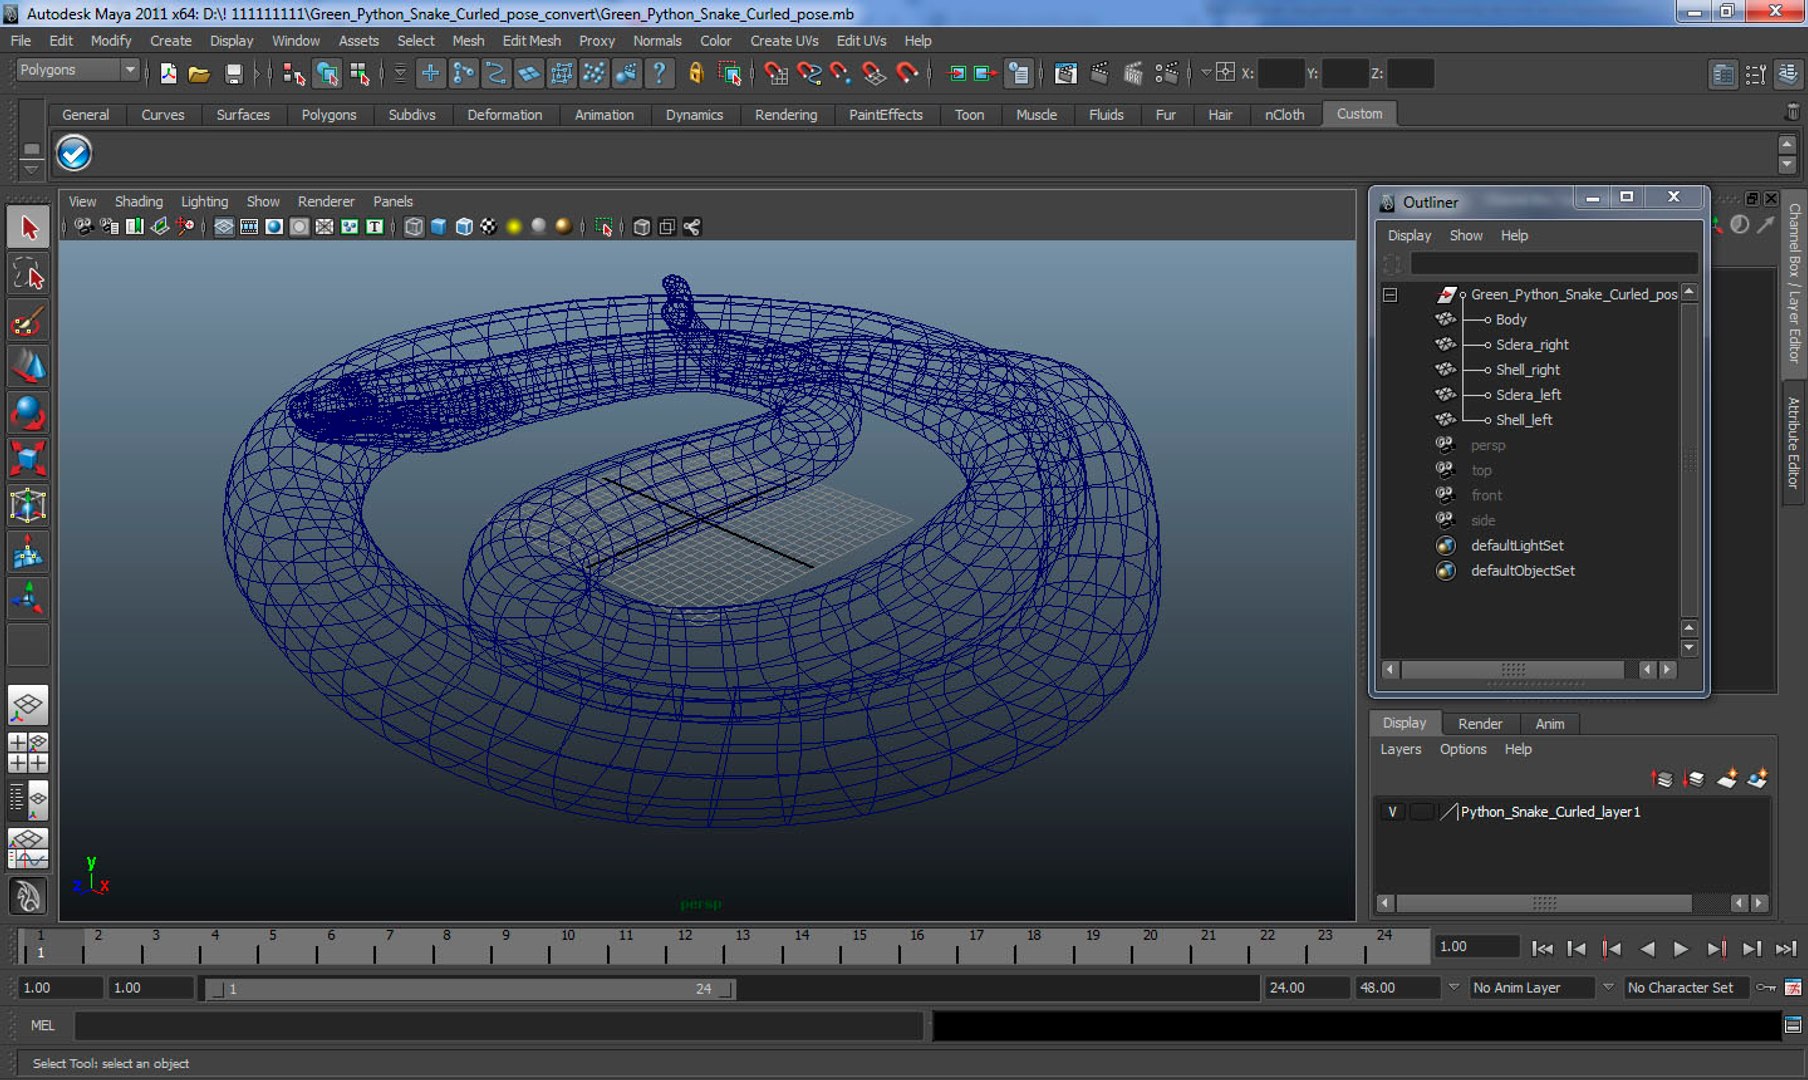Screen dimensions: 1808x1080
Task: Open the Create UVs menu
Action: tap(784, 41)
